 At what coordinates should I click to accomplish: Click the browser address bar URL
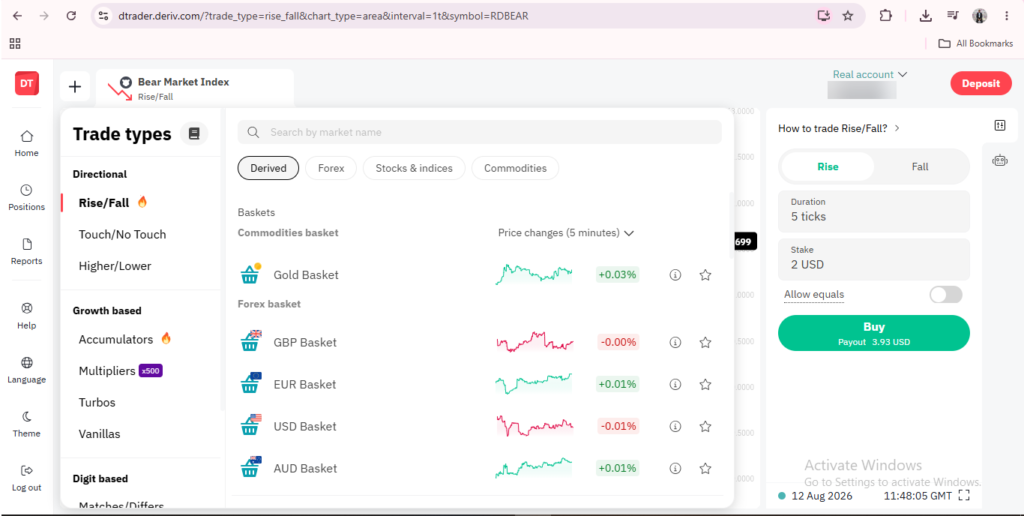tap(323, 16)
